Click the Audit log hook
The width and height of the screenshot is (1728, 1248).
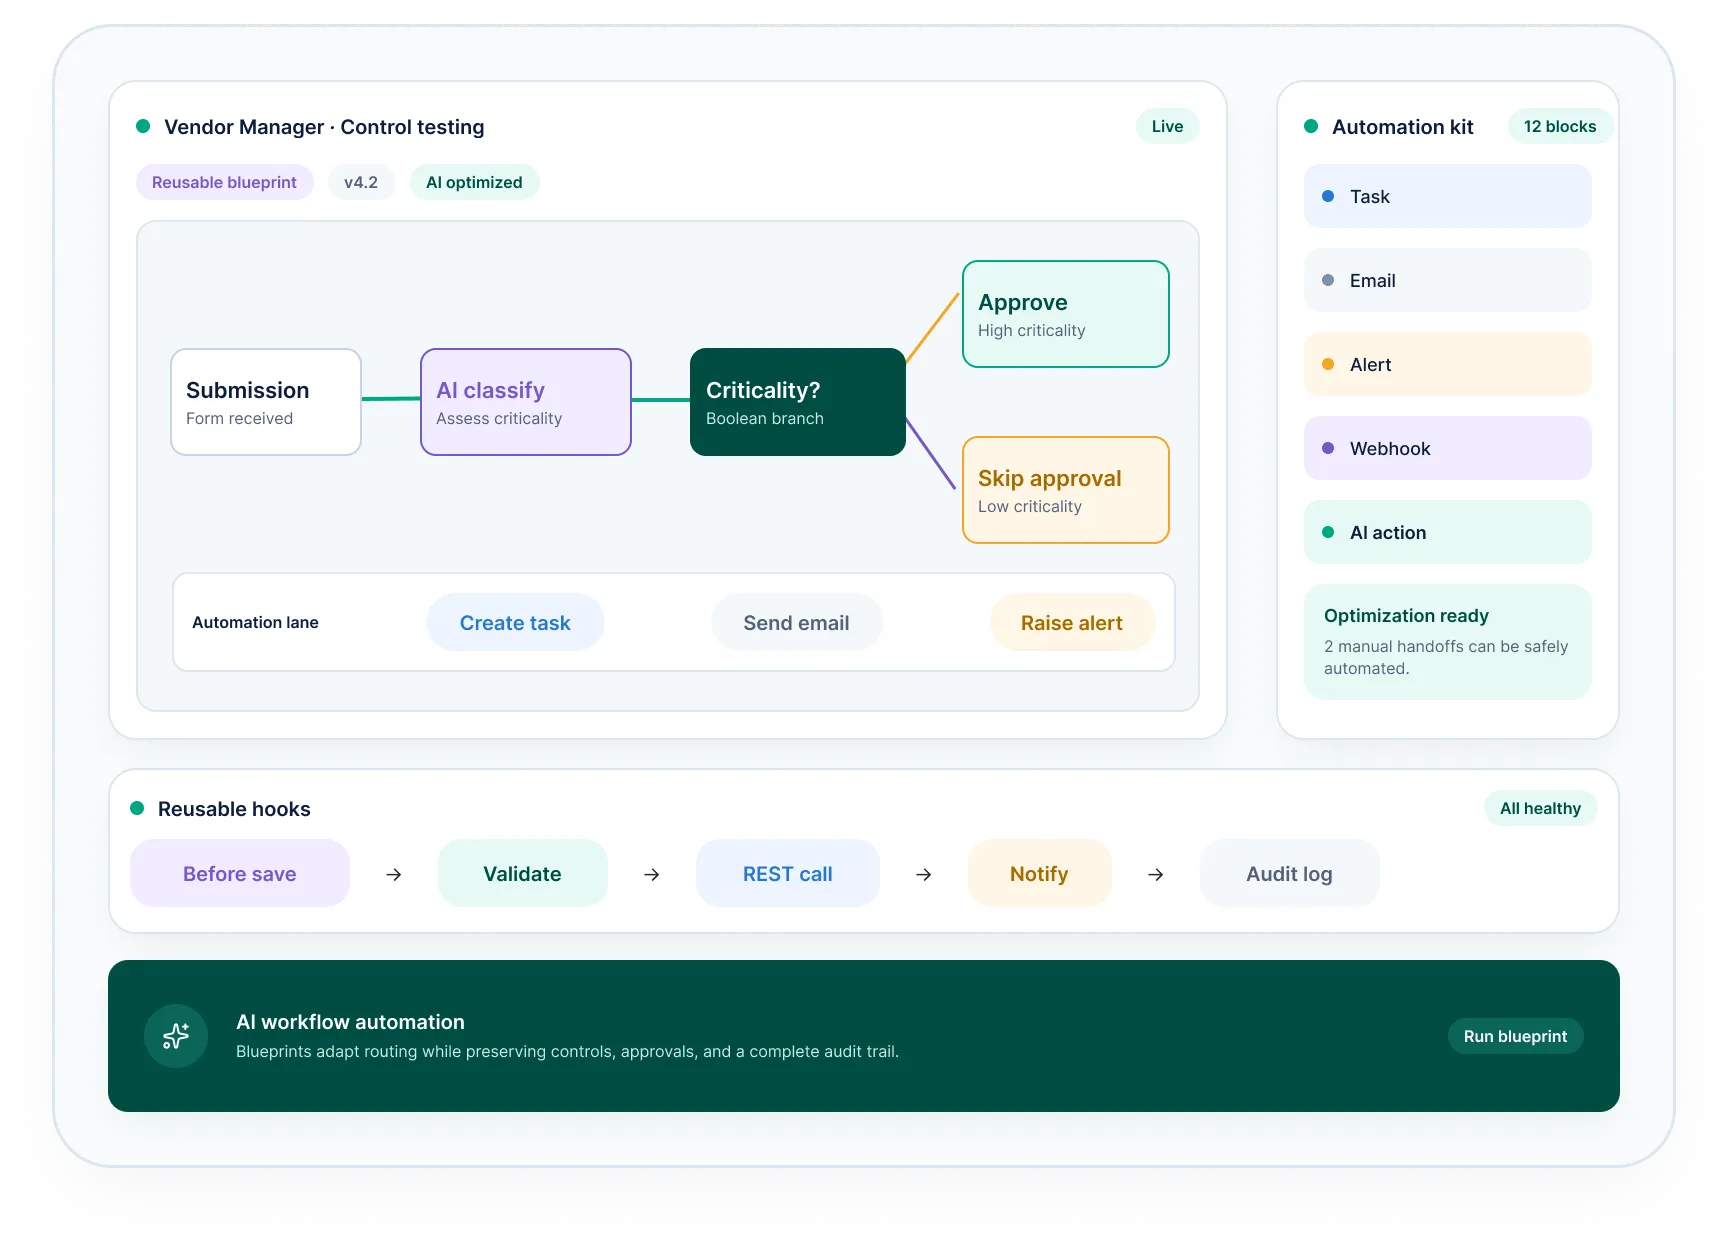pos(1289,873)
